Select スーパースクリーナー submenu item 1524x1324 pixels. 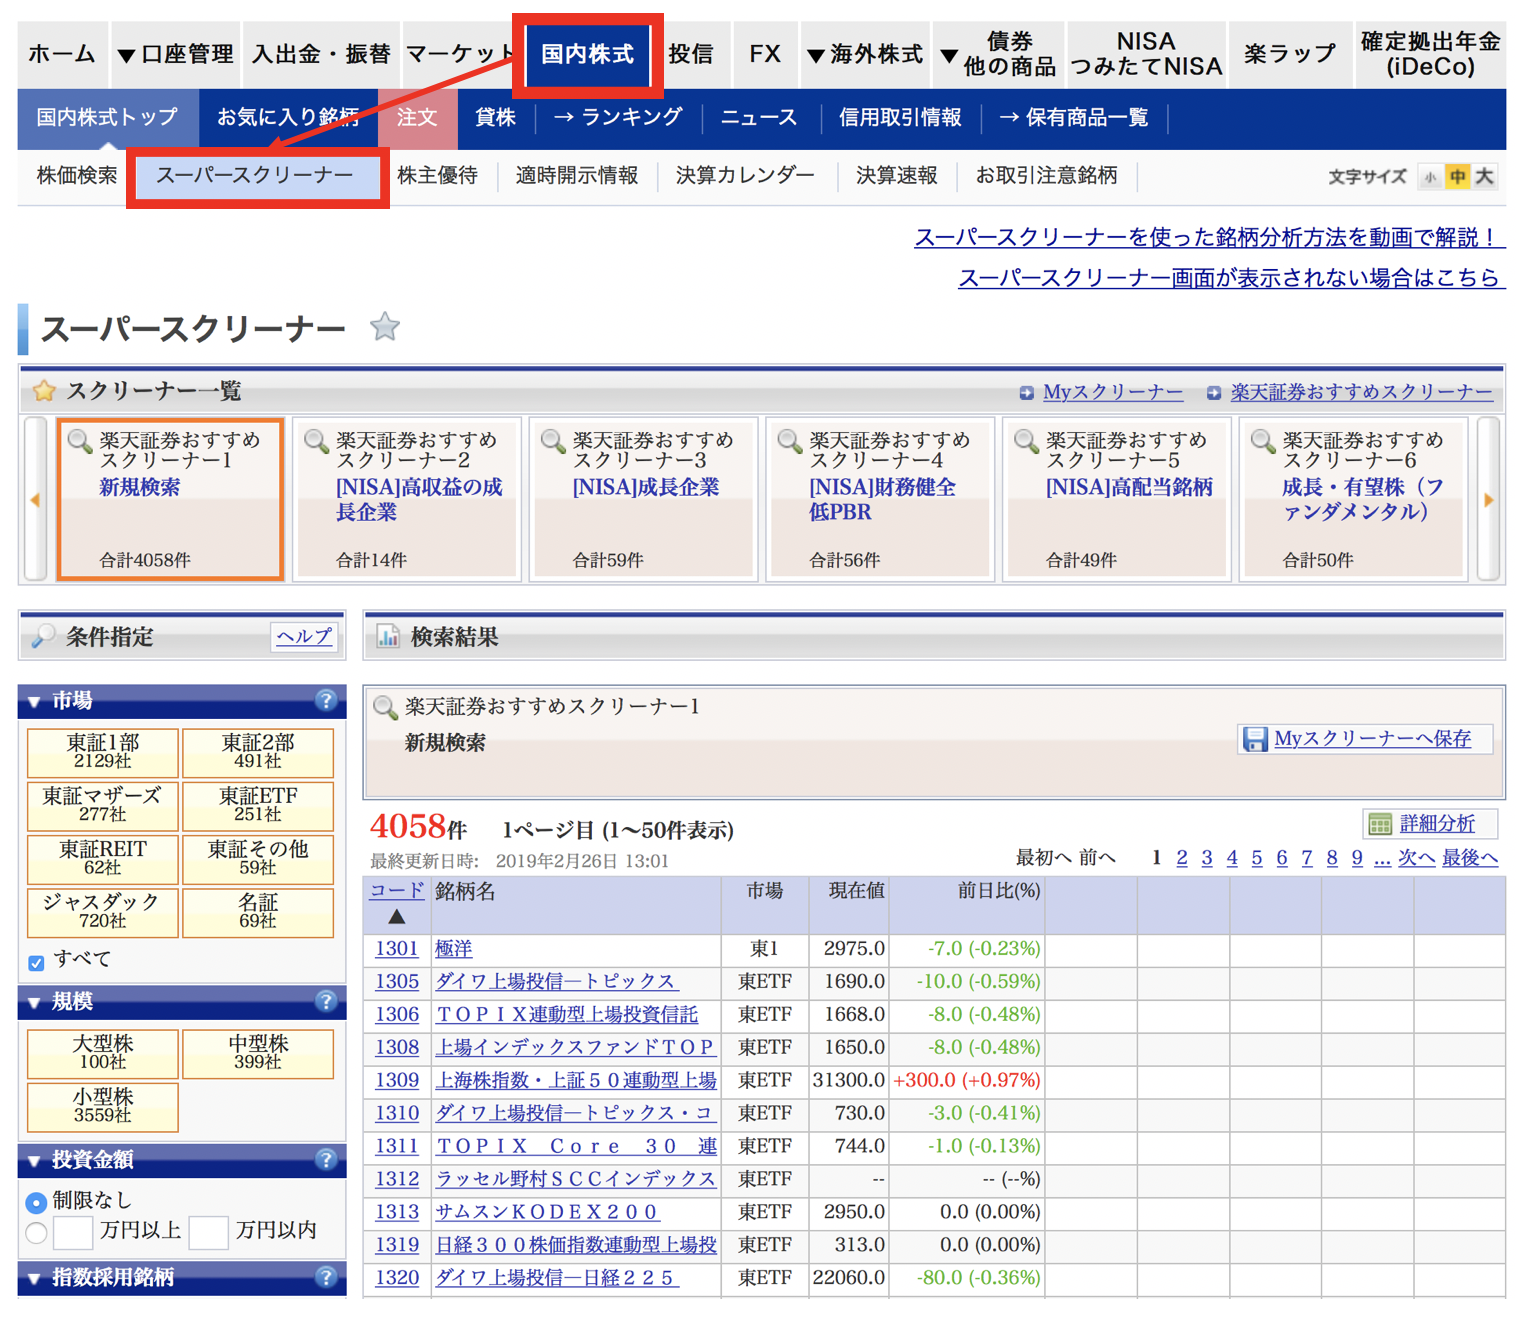tap(256, 176)
